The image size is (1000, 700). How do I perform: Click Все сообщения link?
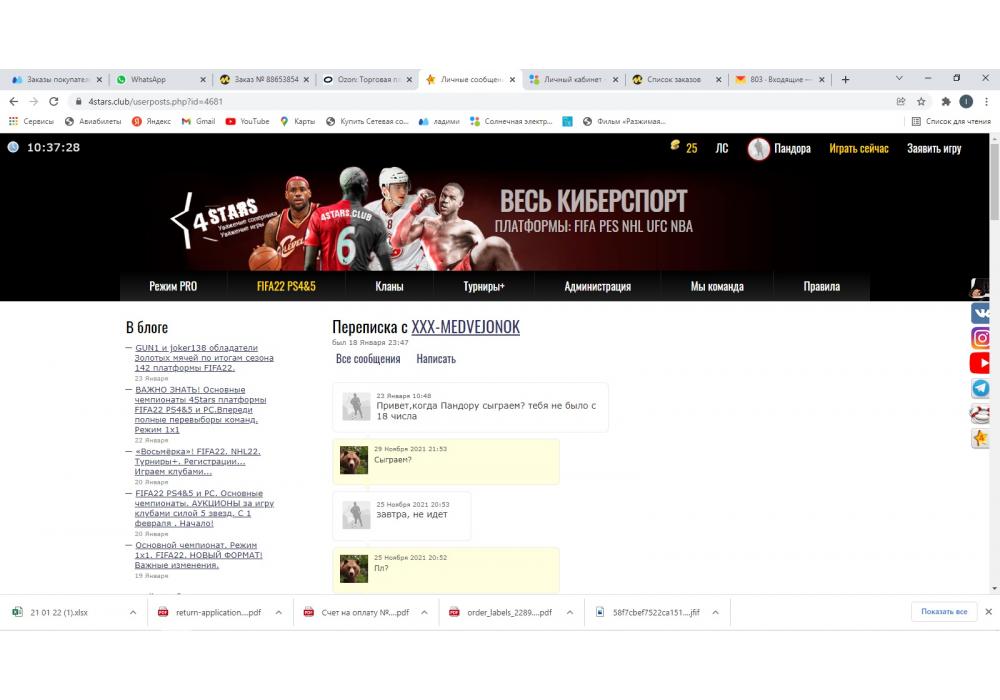(368, 359)
